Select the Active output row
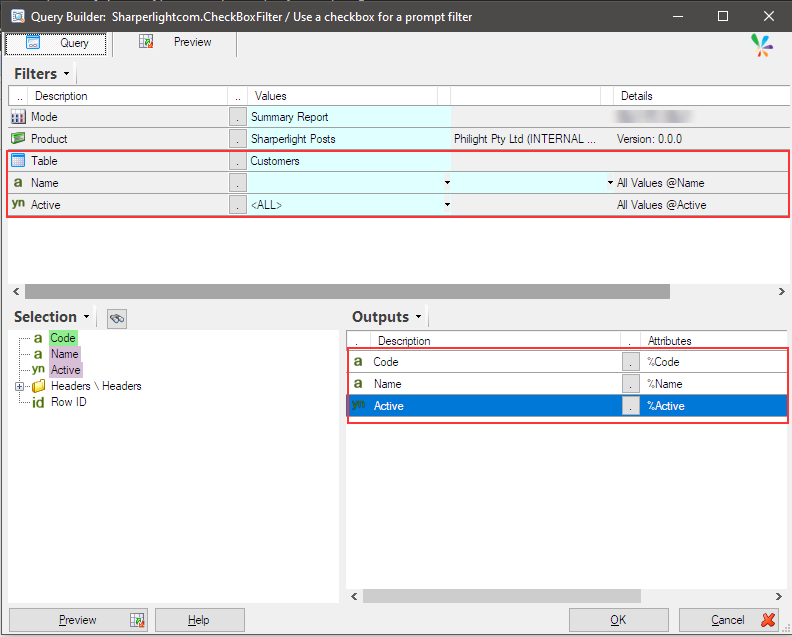This screenshot has width=792, height=637. click(x=567, y=406)
